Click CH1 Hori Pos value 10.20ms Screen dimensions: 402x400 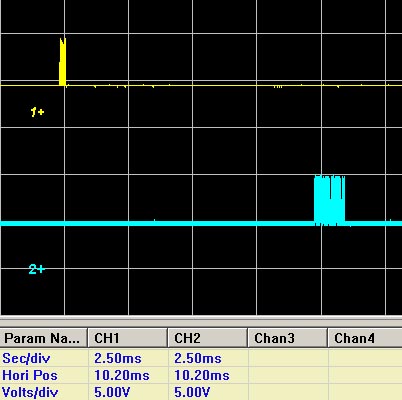(x=122, y=375)
